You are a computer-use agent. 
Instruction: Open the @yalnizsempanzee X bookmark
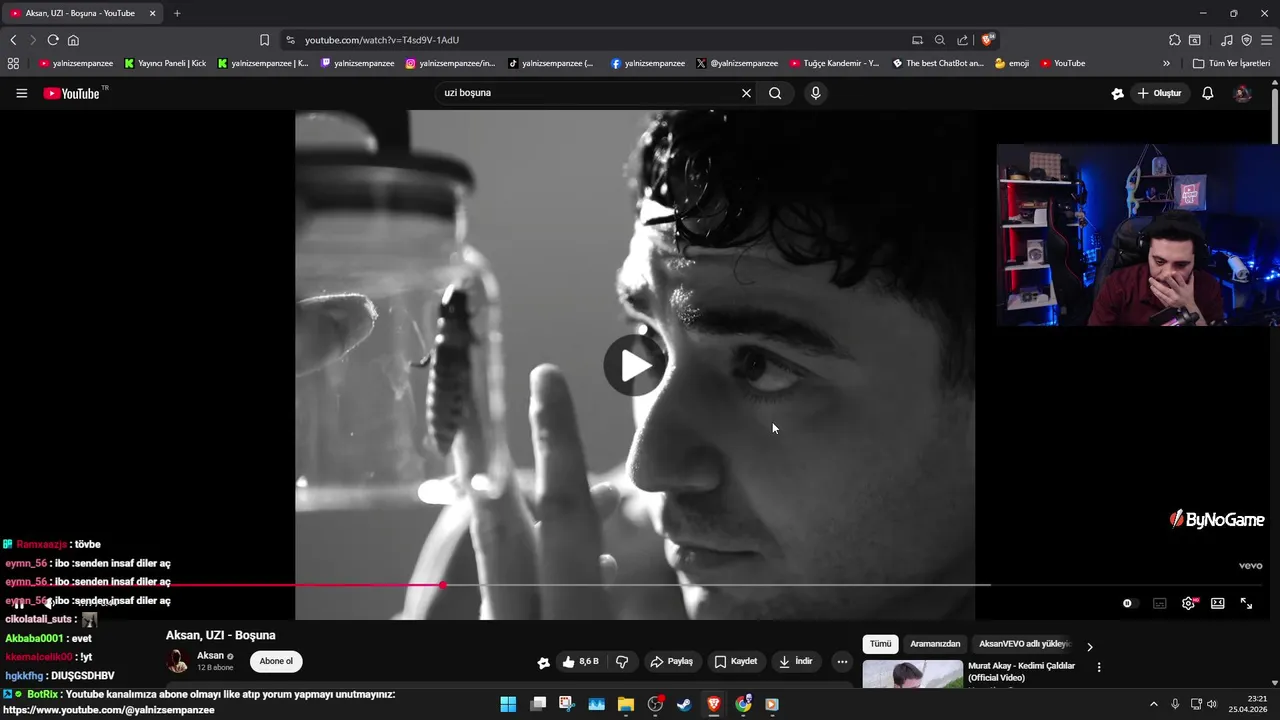(x=737, y=63)
